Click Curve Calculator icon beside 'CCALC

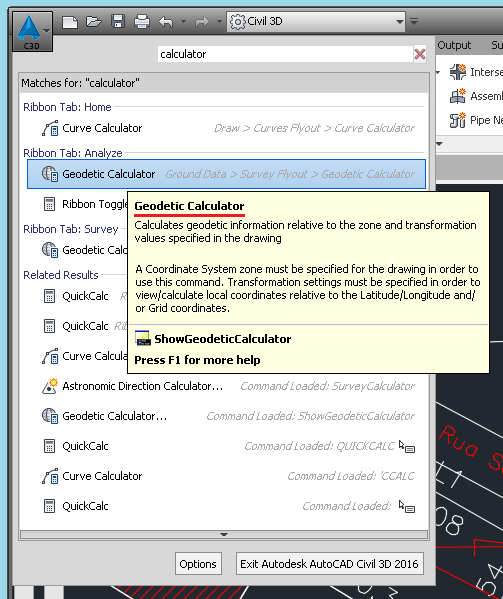click(x=50, y=476)
